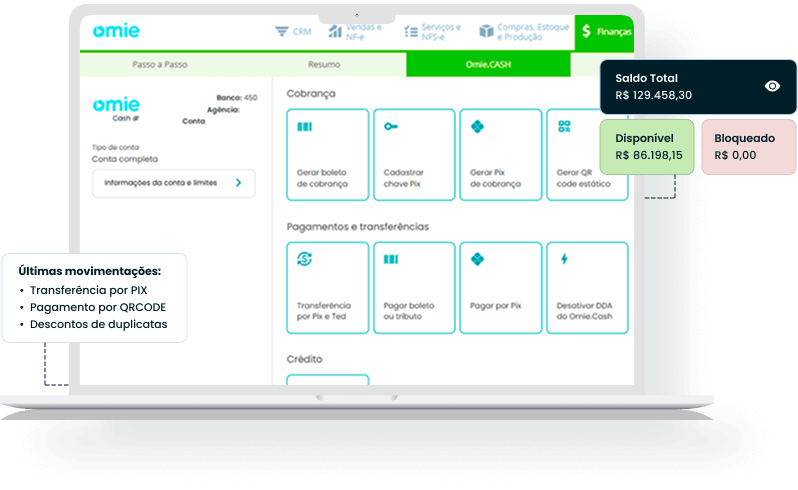The height and width of the screenshot is (490, 798).
Task: Click the lightning icon on Desativar DDA card
Action: coord(564,259)
